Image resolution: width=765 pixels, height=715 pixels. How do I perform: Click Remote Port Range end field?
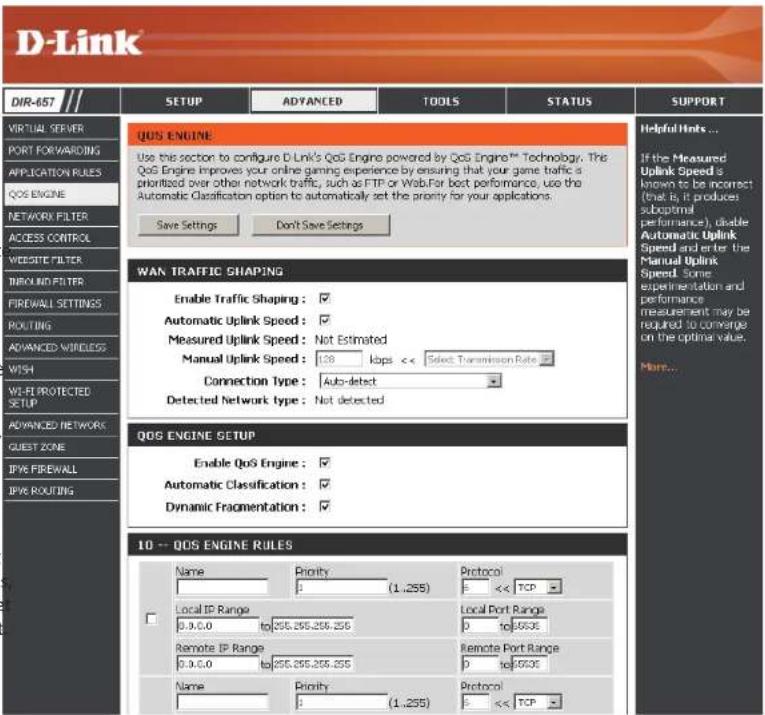[x=530, y=664]
